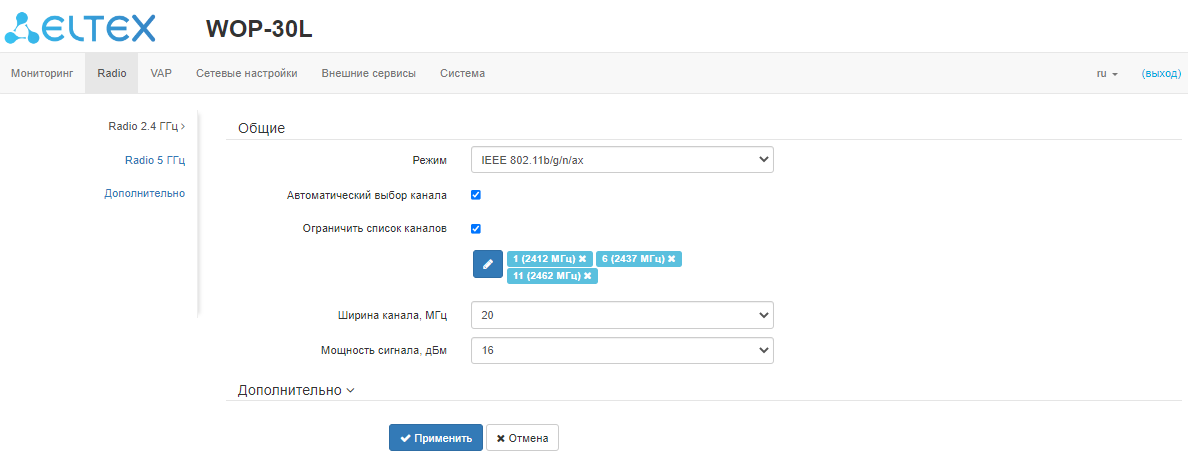
Task: Open Мощность сигнала, дБм dropdown
Action: 621,351
